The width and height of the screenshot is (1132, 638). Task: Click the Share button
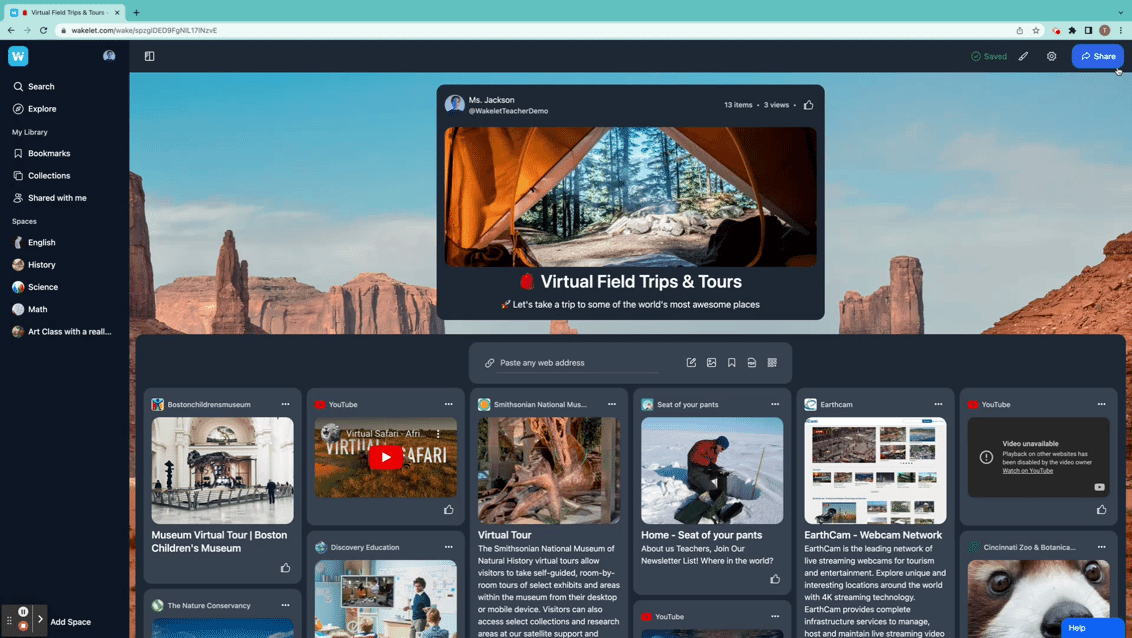click(x=1097, y=56)
